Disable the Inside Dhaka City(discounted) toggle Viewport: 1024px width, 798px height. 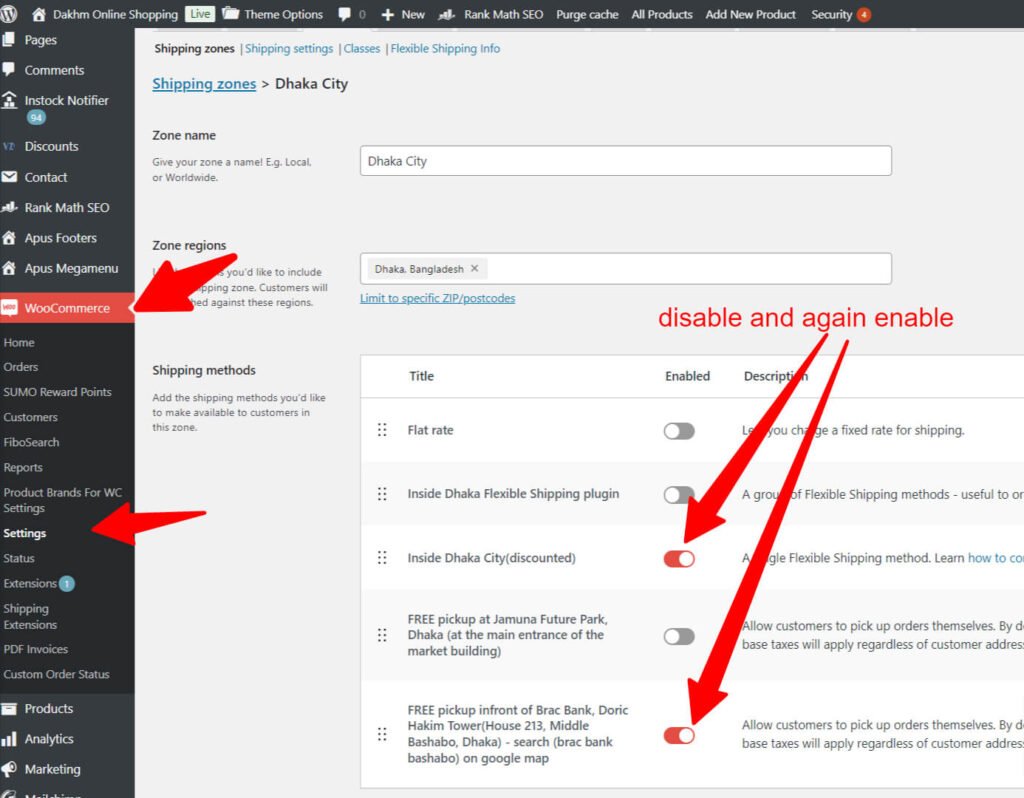[678, 559]
